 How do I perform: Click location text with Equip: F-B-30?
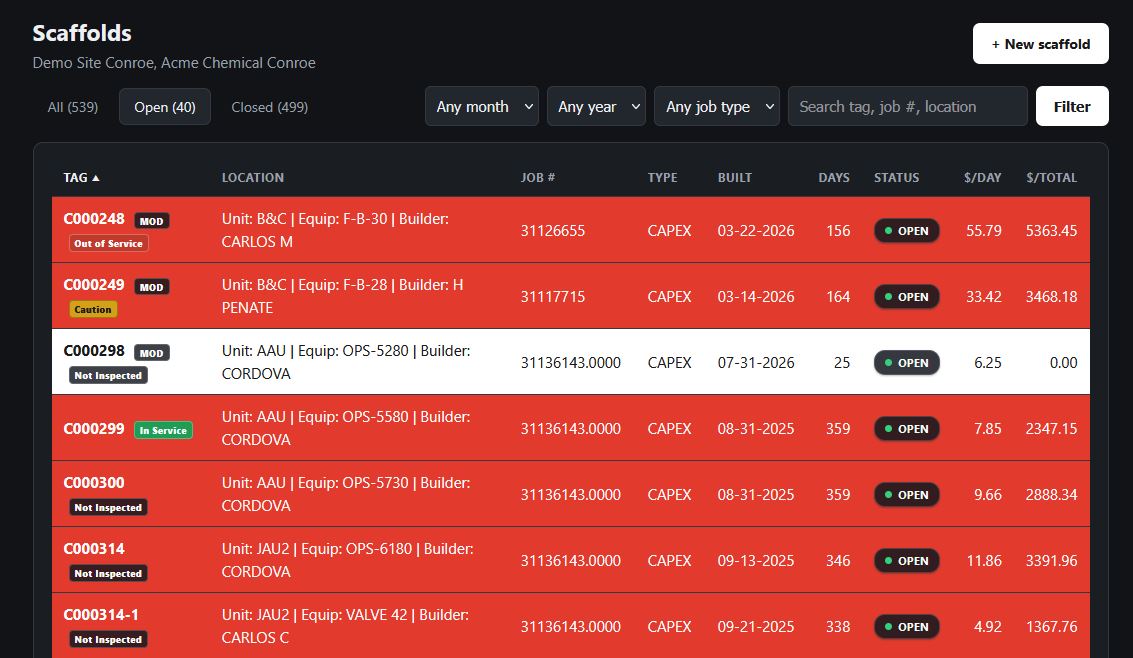click(335, 230)
